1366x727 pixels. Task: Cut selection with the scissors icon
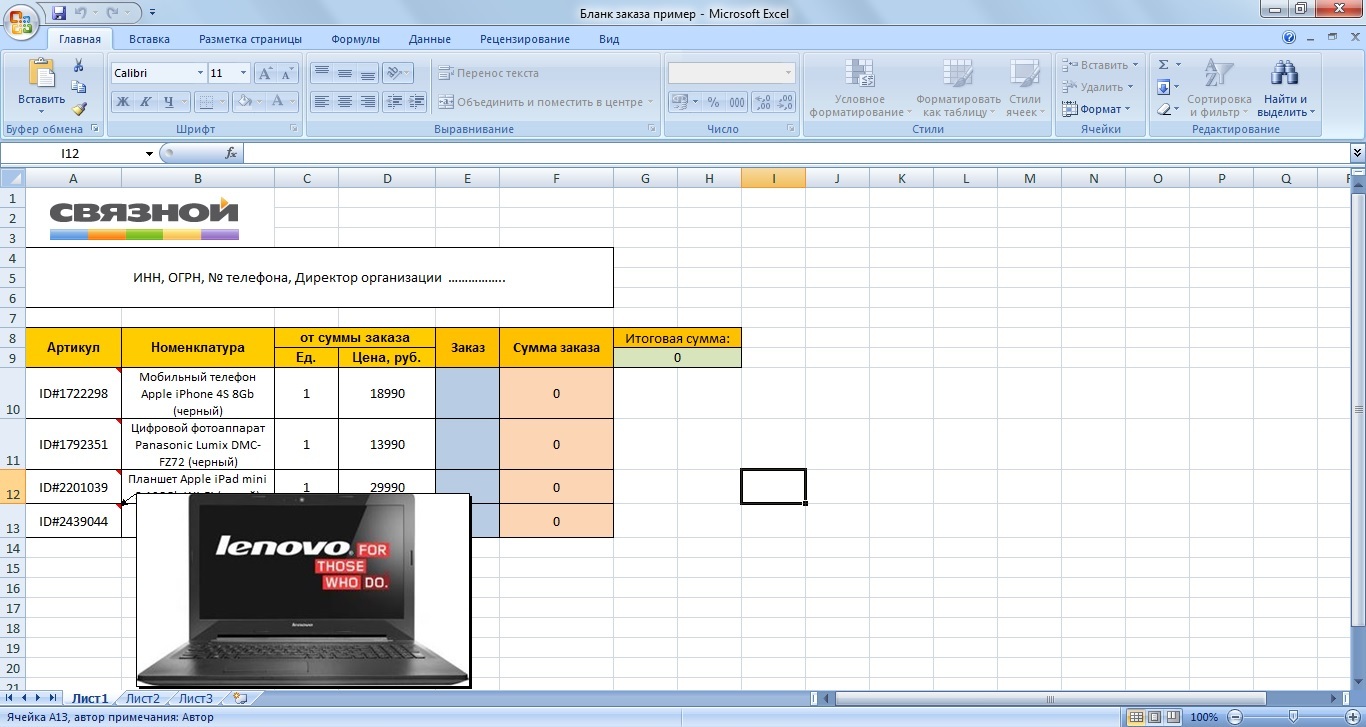coord(79,65)
